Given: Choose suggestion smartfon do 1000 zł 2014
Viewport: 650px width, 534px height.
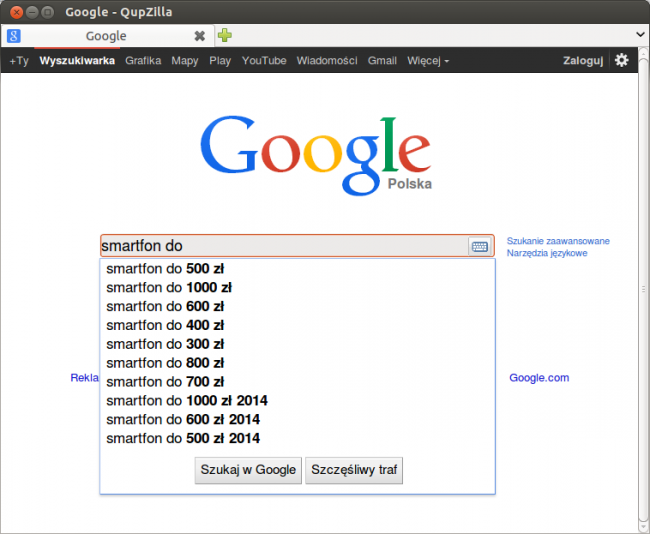Looking at the screenshot, I should [298, 400].
